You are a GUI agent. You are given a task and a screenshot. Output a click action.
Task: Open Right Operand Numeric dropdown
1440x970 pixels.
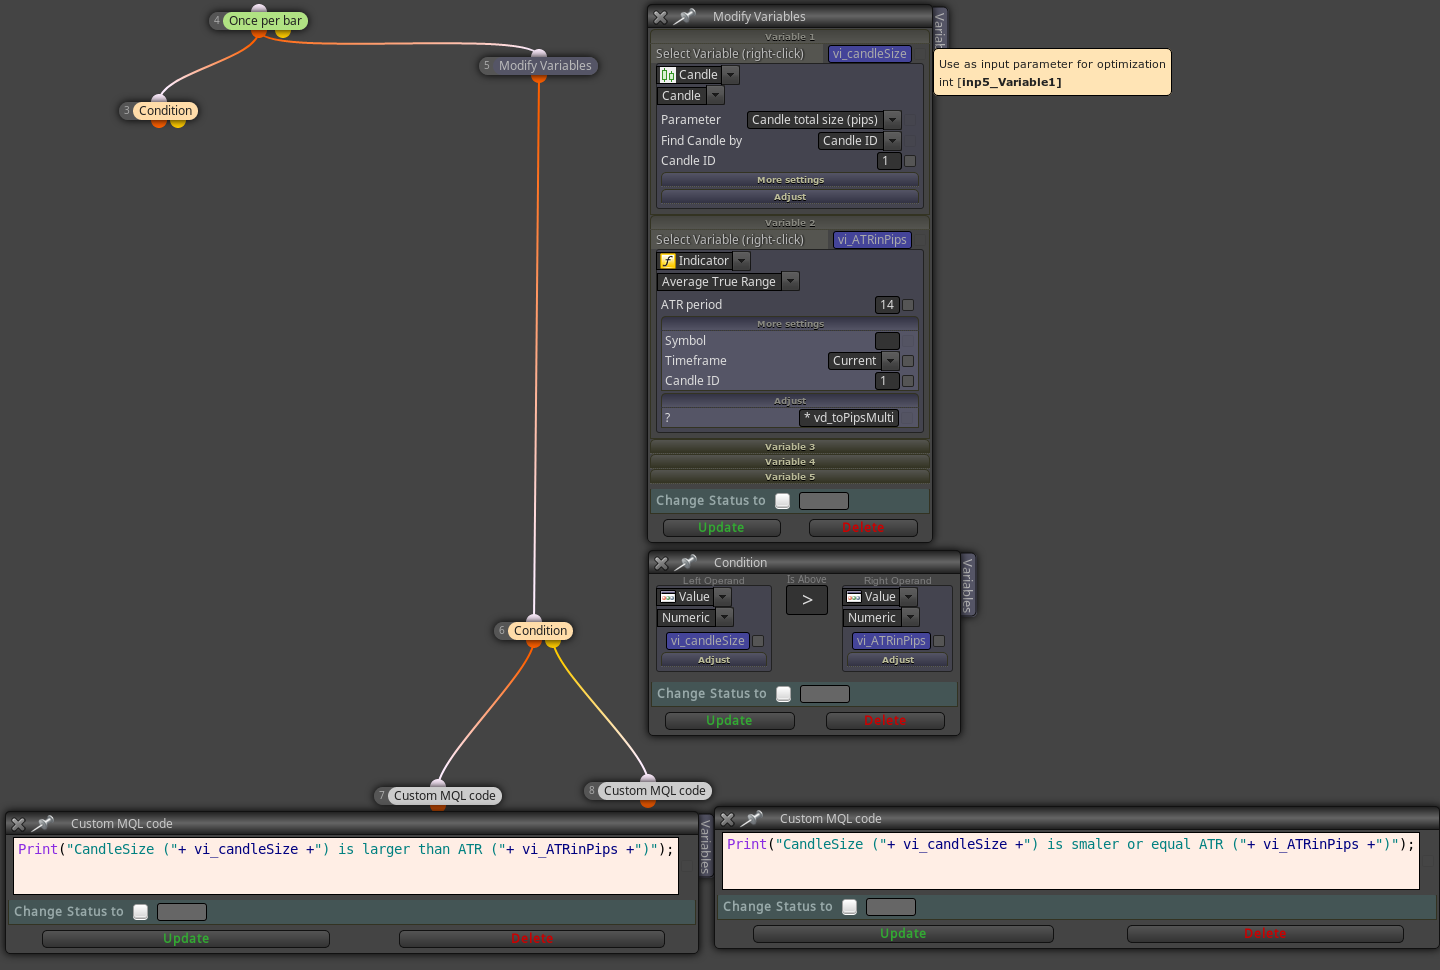pos(911,618)
